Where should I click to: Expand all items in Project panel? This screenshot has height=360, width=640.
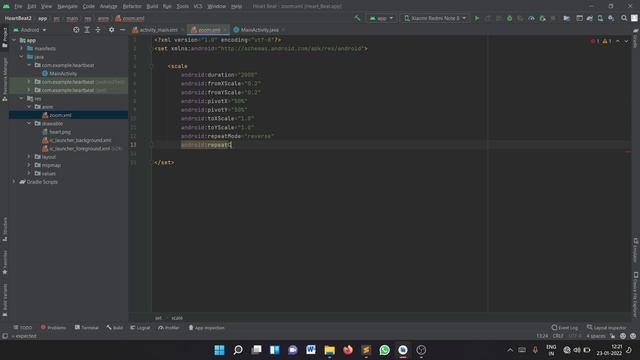[x=87, y=30]
